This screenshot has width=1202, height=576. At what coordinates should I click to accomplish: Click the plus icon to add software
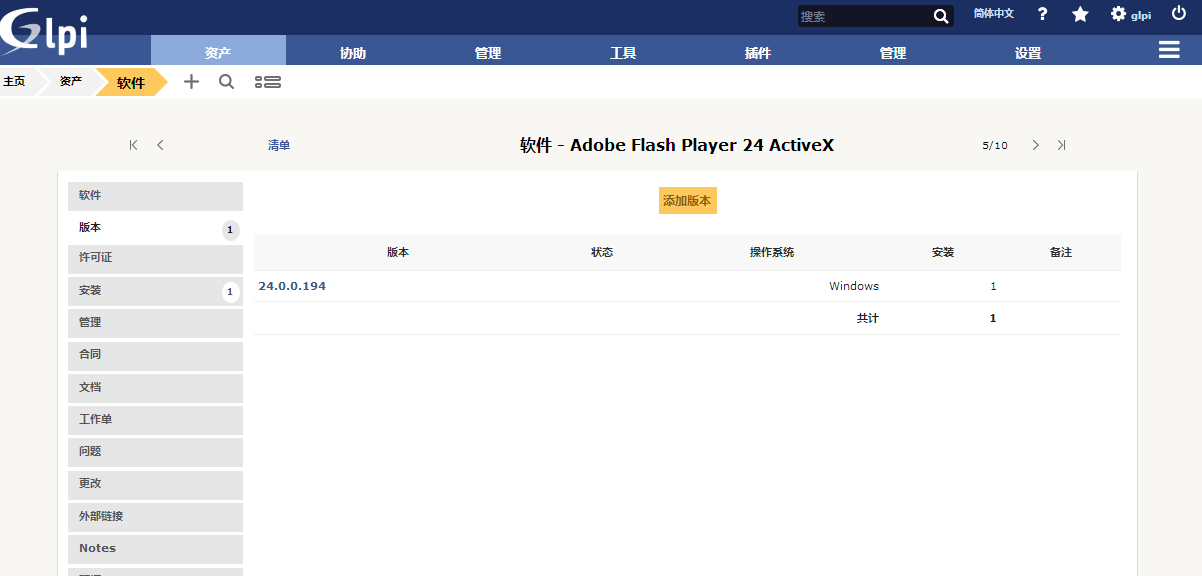(192, 82)
